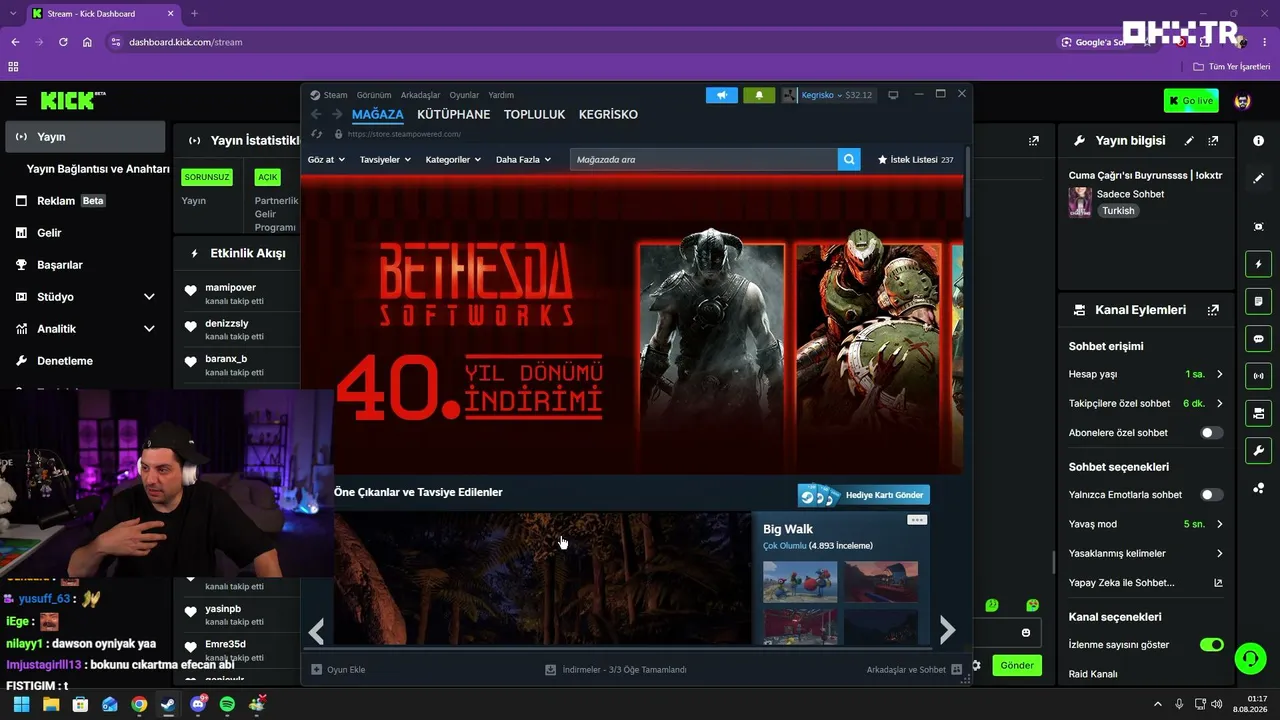Open İndirmeler downloads status in Steam
The width and height of the screenshot is (1280, 720).
(x=616, y=670)
